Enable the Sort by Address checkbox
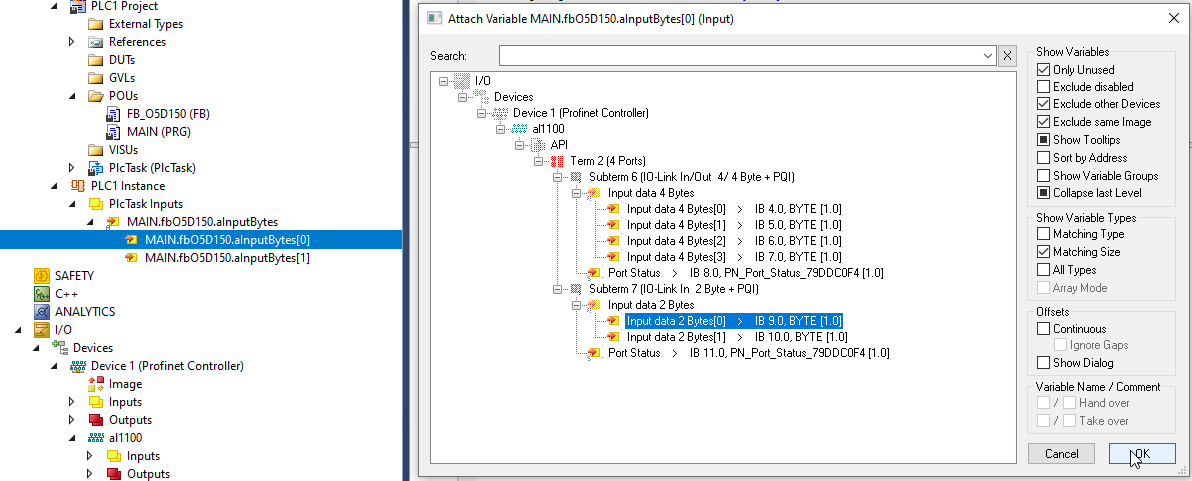This screenshot has width=1192, height=481. click(x=1044, y=158)
